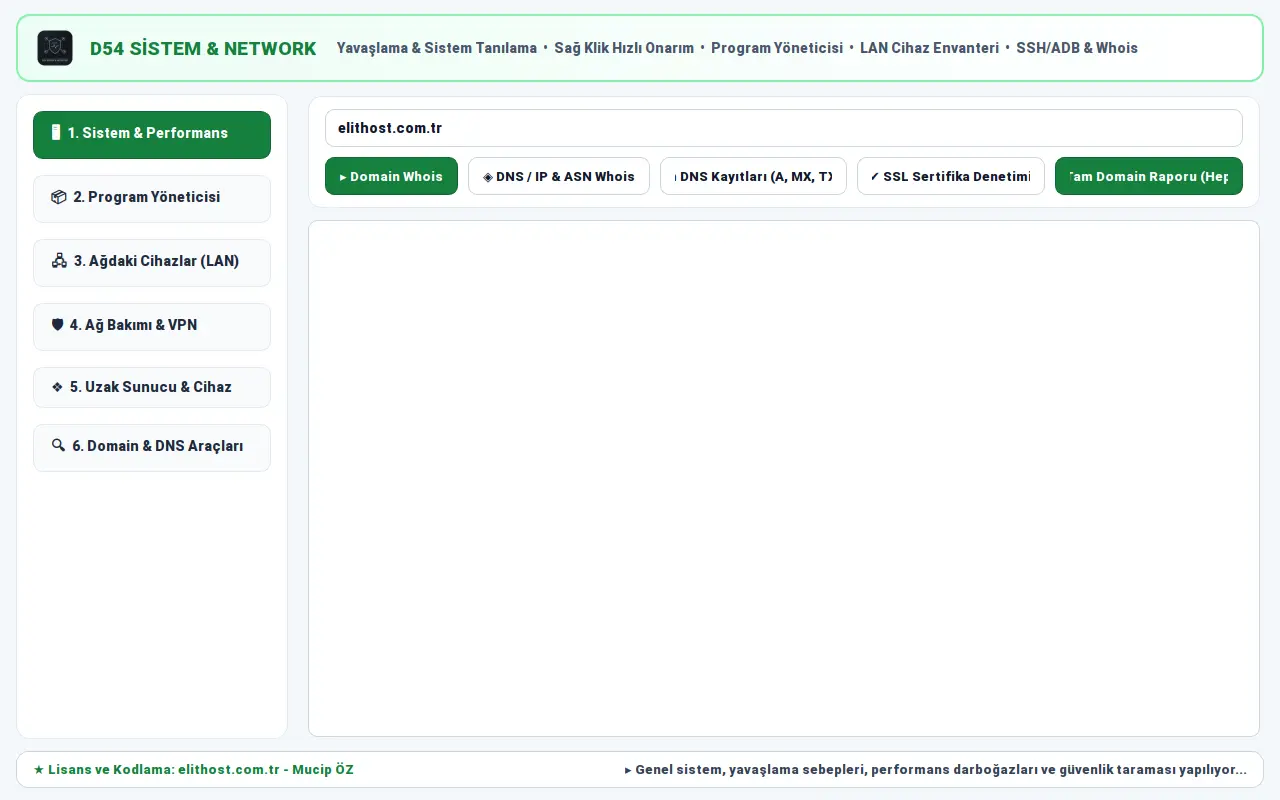Screen dimensions: 1280x800
Task: Fetch DNS Kayıtları (A, MX, TXT)
Action: pyautogui.click(x=753, y=176)
